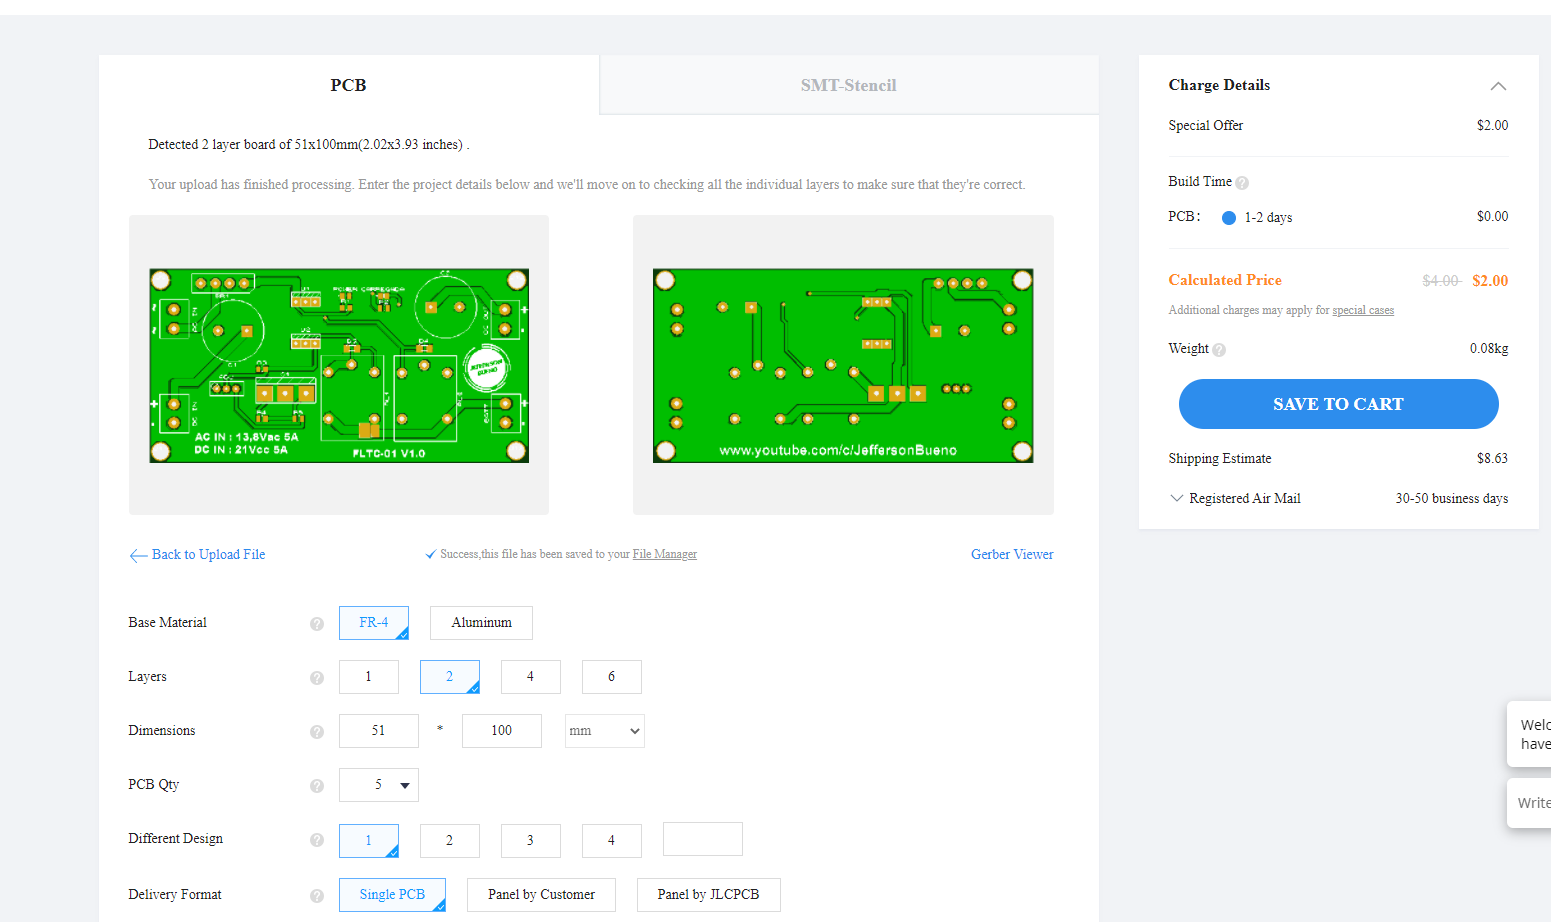Click the $8.63 shipping value
This screenshot has height=922, width=1551.
coord(1492,459)
